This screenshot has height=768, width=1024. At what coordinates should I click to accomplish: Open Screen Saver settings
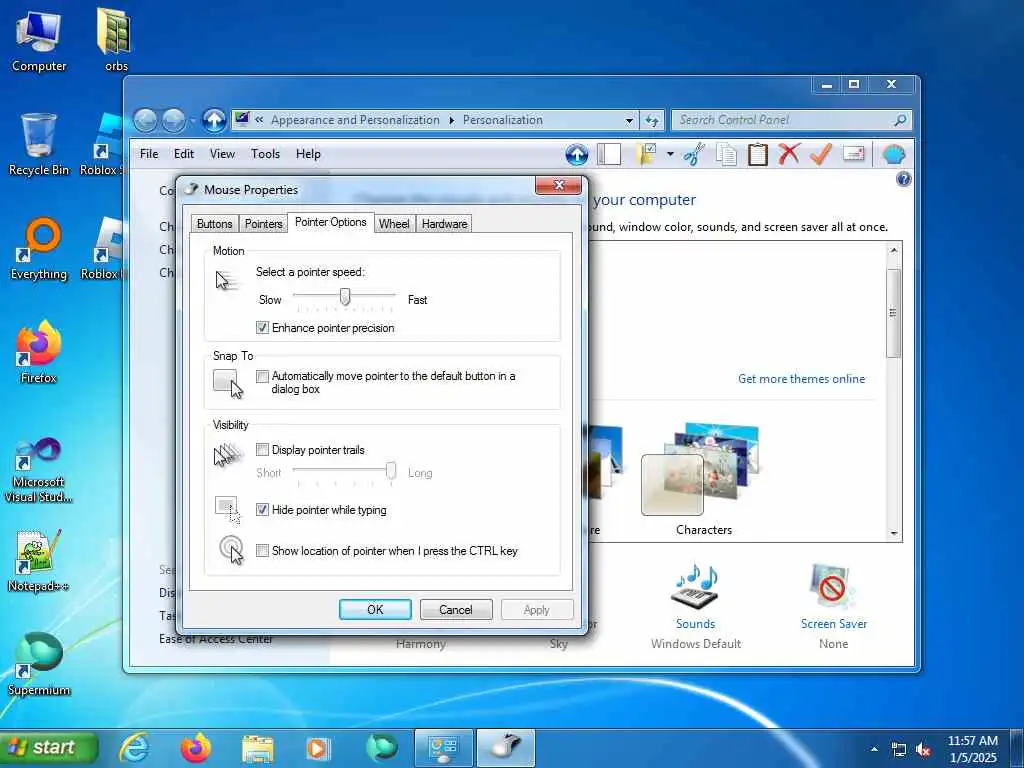tap(833, 586)
